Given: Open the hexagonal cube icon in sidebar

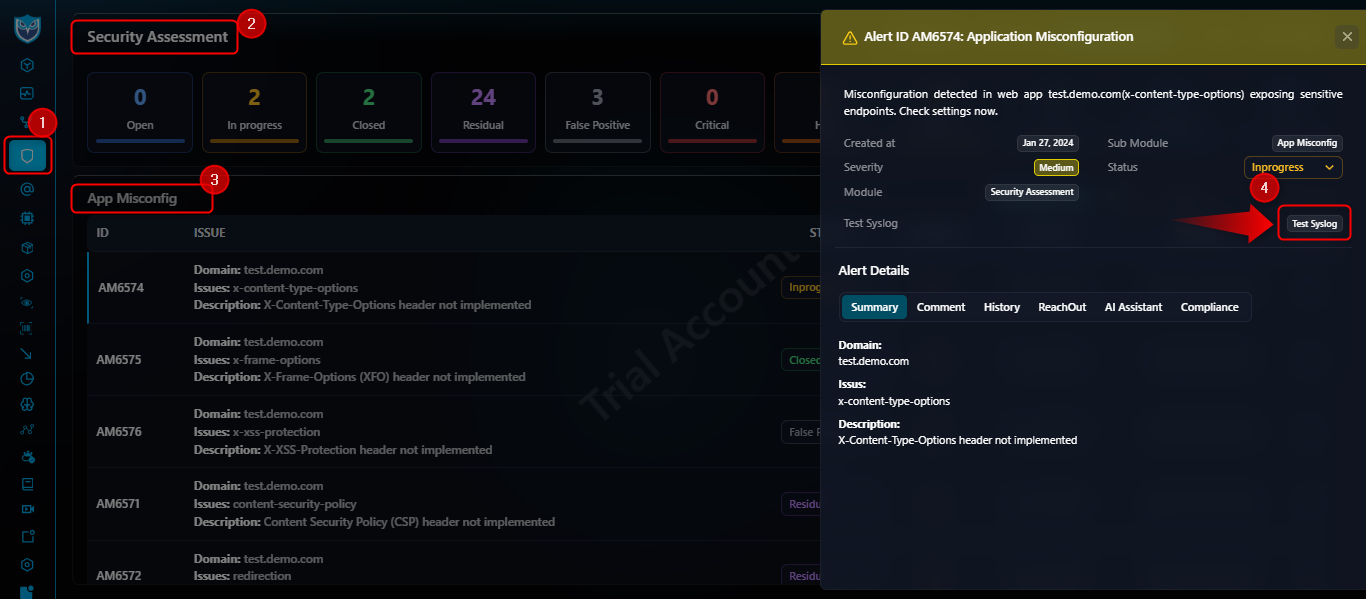Looking at the screenshot, I should click(27, 65).
